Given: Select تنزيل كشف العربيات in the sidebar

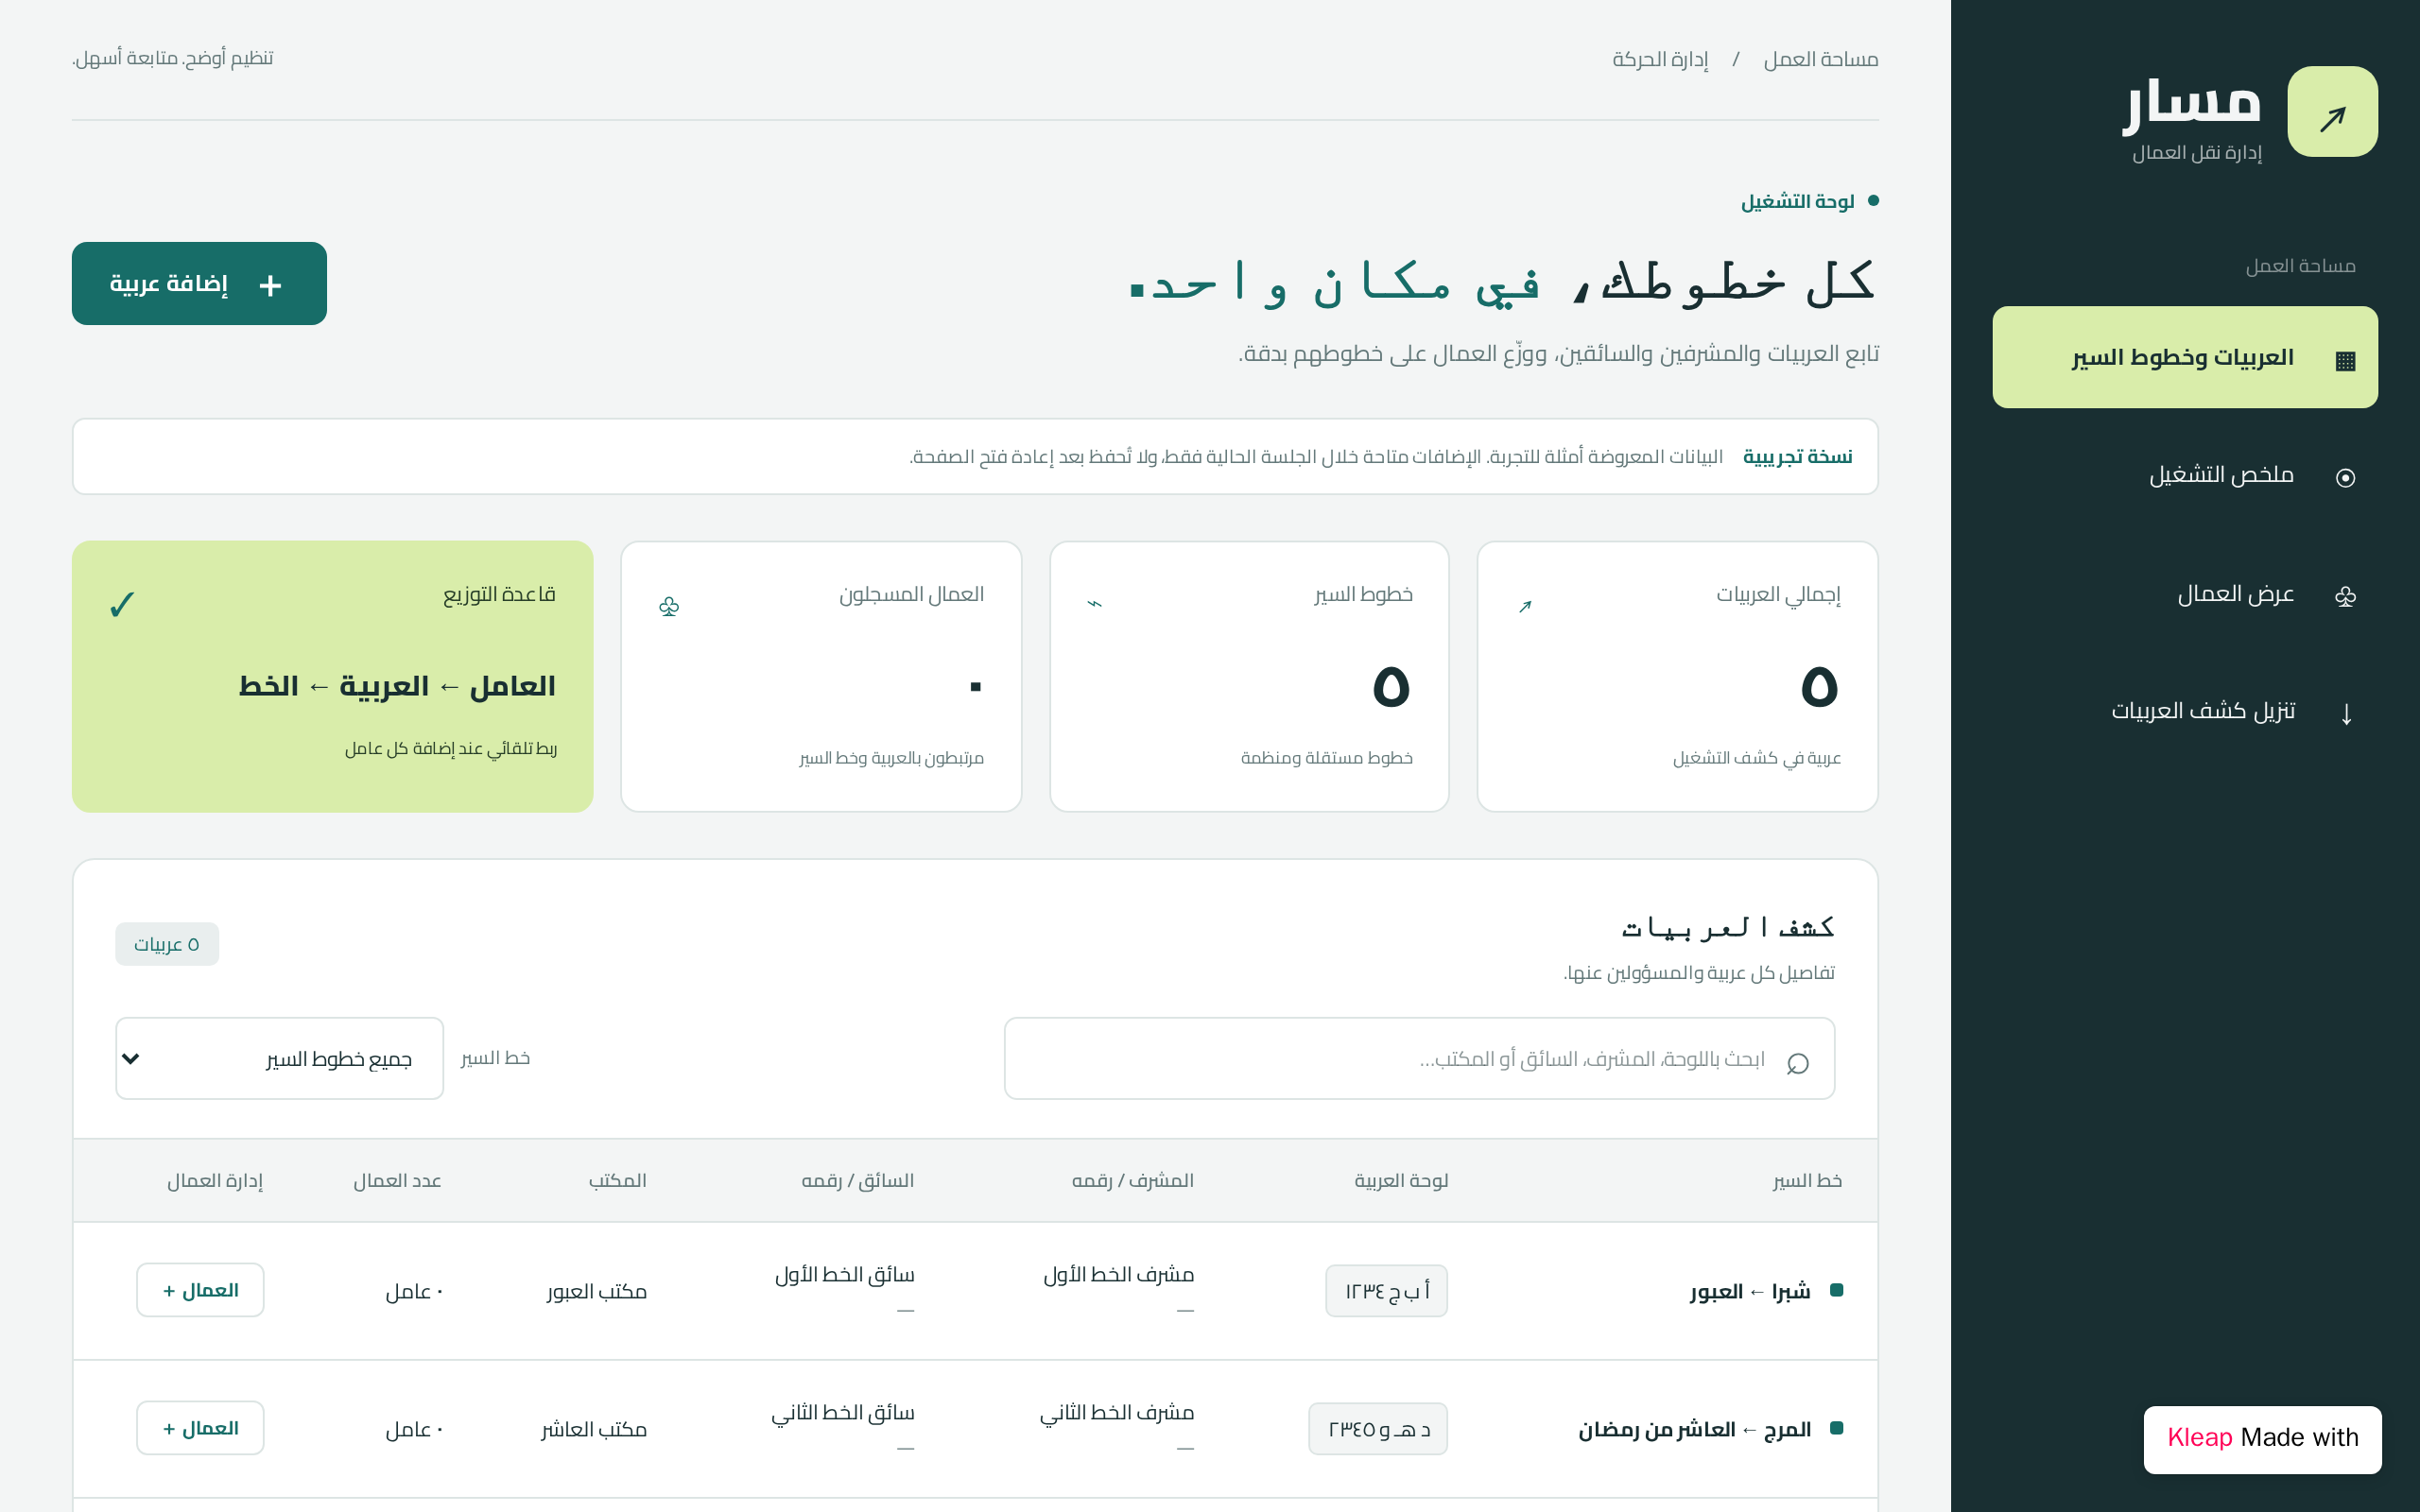Looking at the screenshot, I should click(2184, 711).
